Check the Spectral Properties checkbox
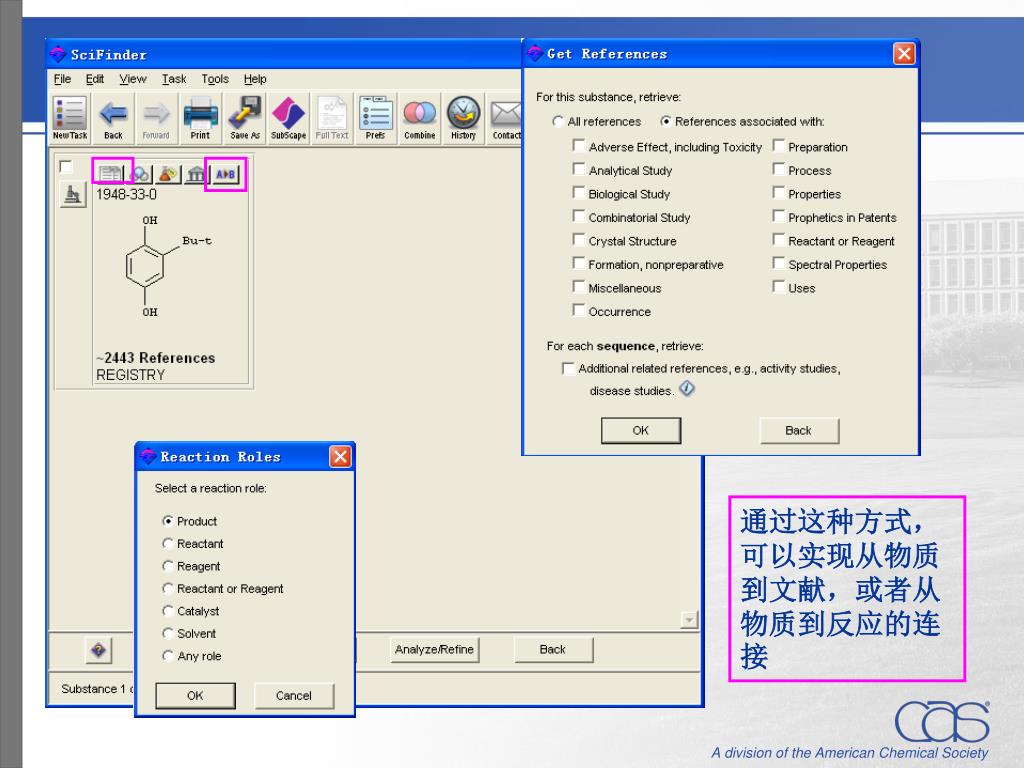 pos(778,263)
